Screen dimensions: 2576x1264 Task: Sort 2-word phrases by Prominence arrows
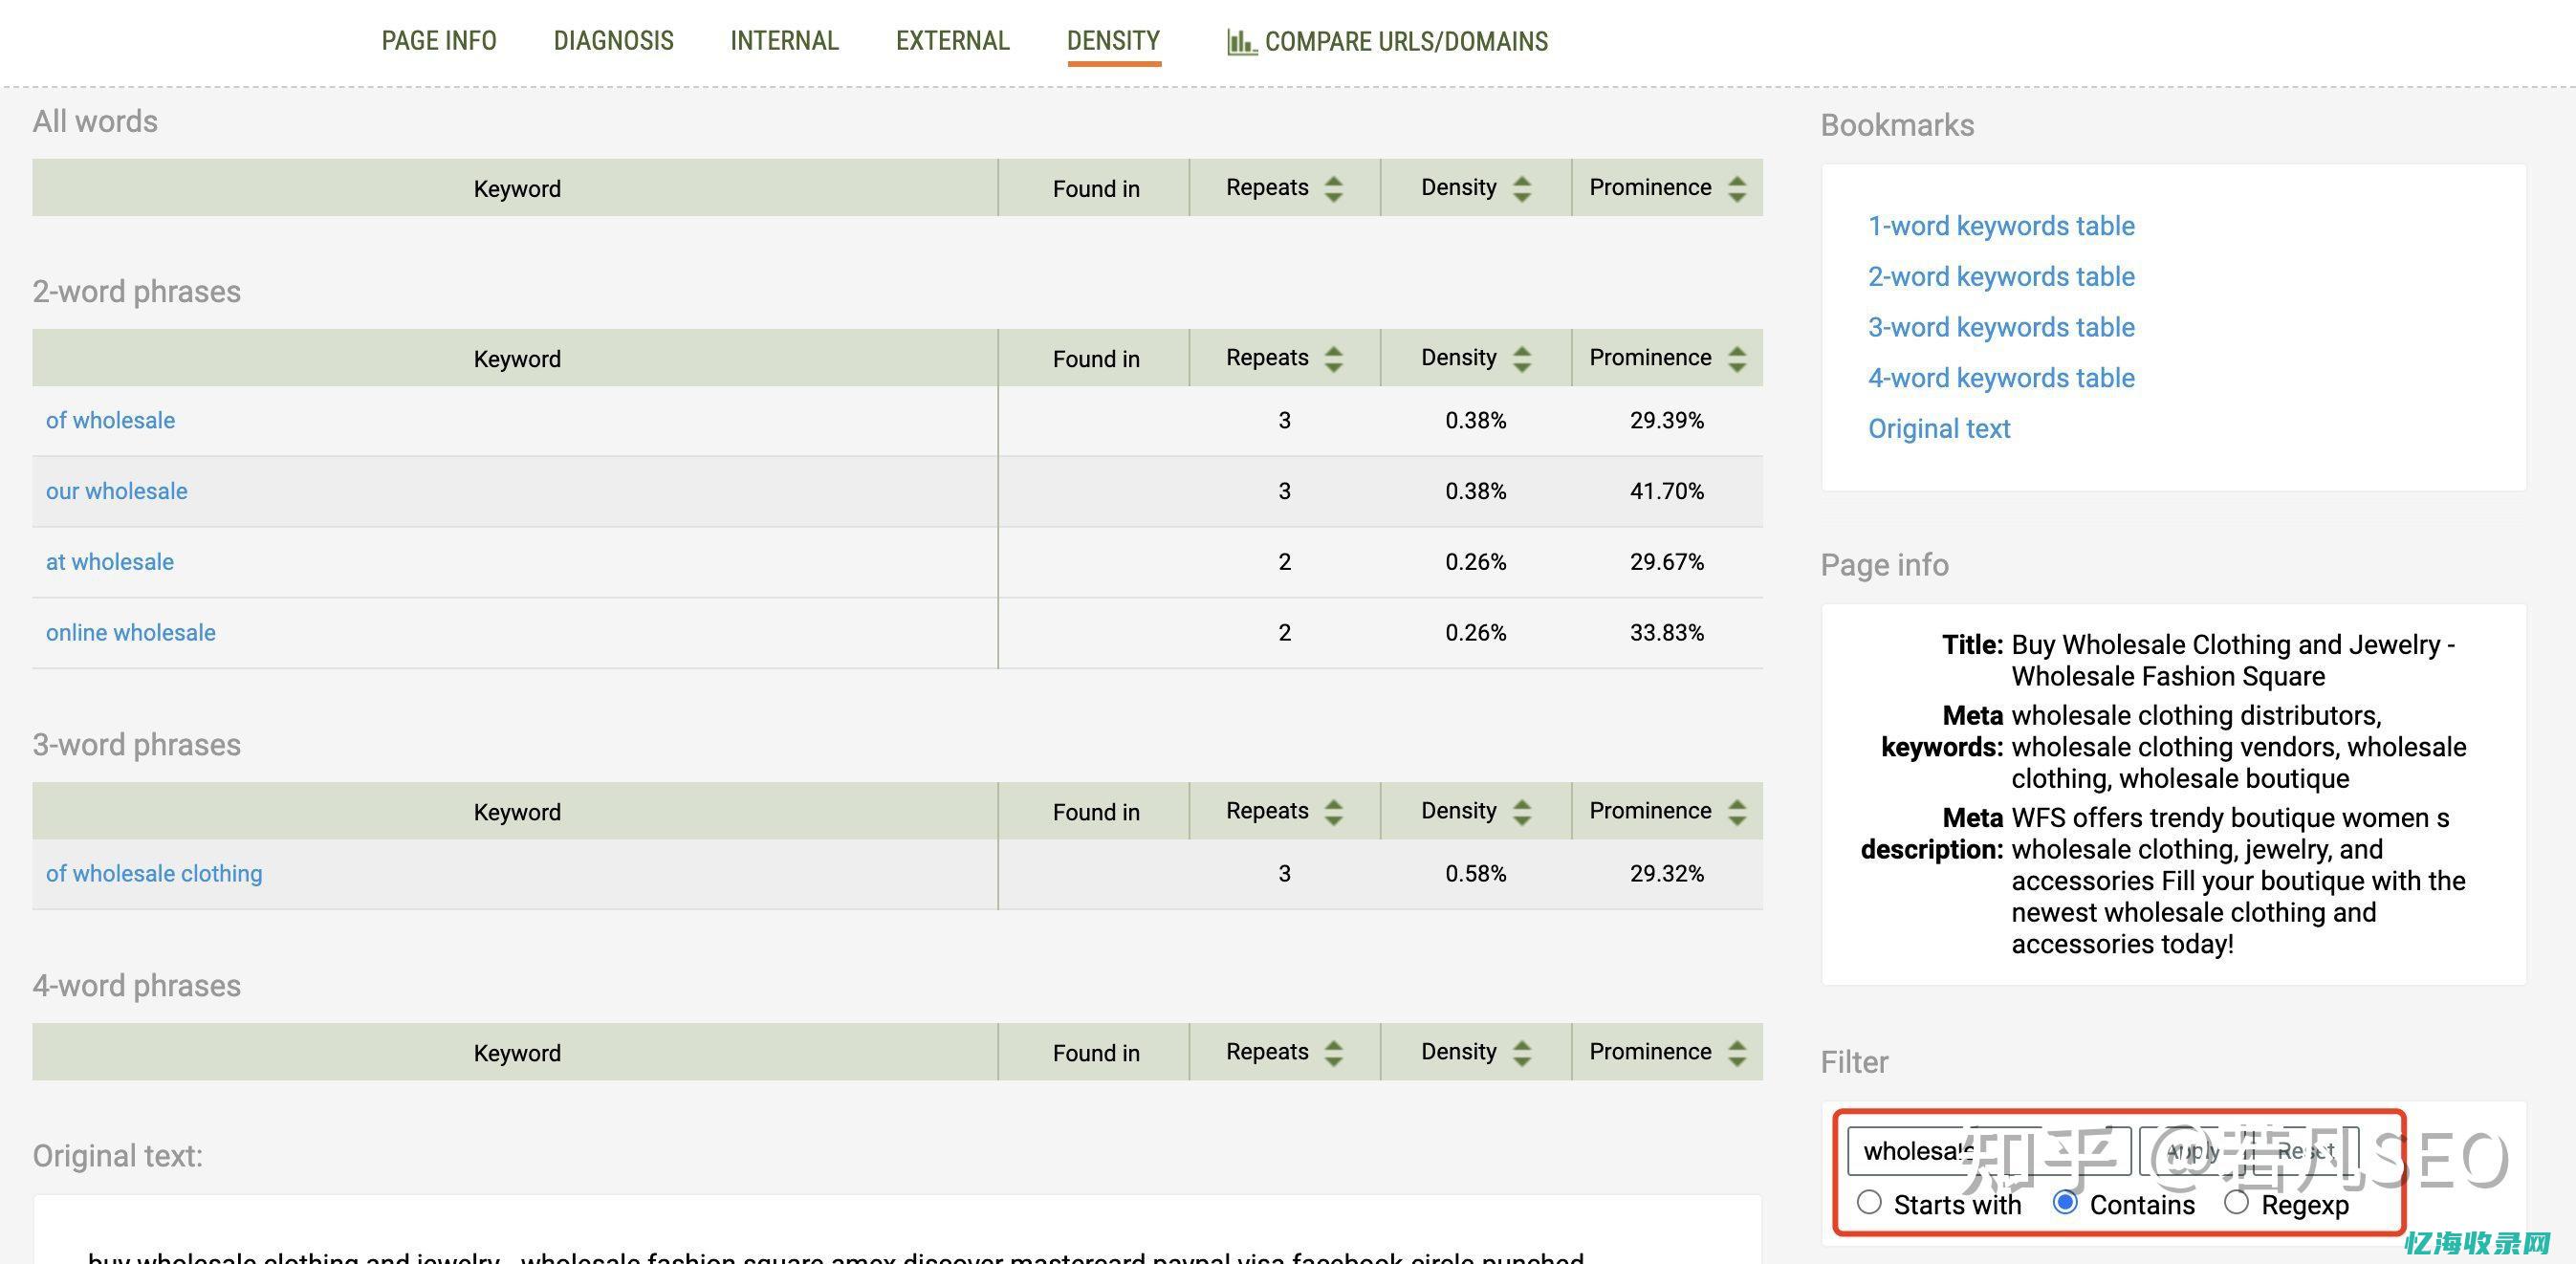tap(1737, 358)
